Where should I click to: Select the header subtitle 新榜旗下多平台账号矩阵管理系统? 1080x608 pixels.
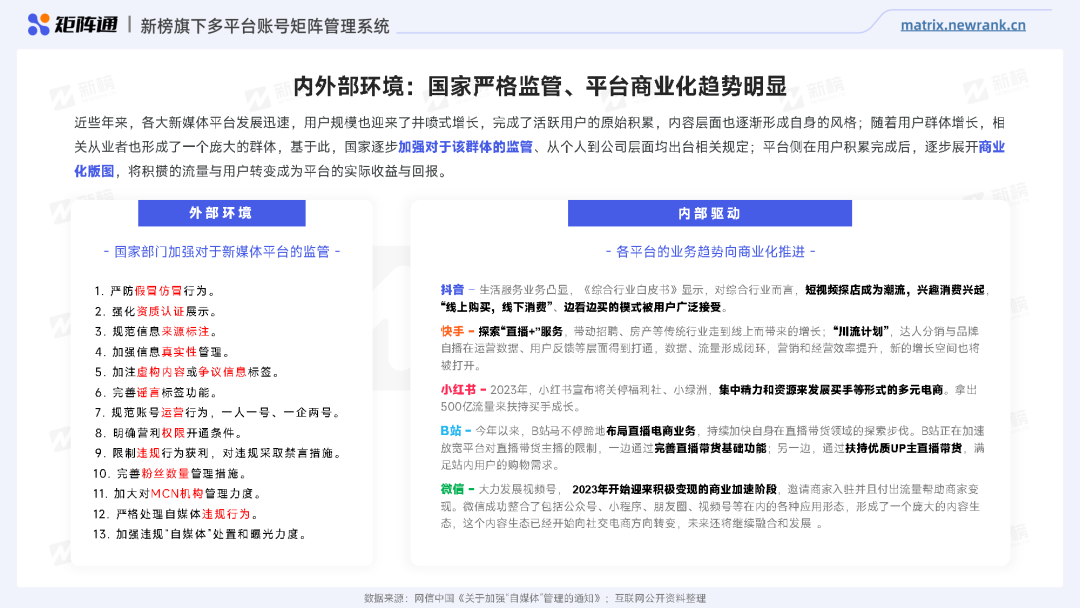[265, 26]
